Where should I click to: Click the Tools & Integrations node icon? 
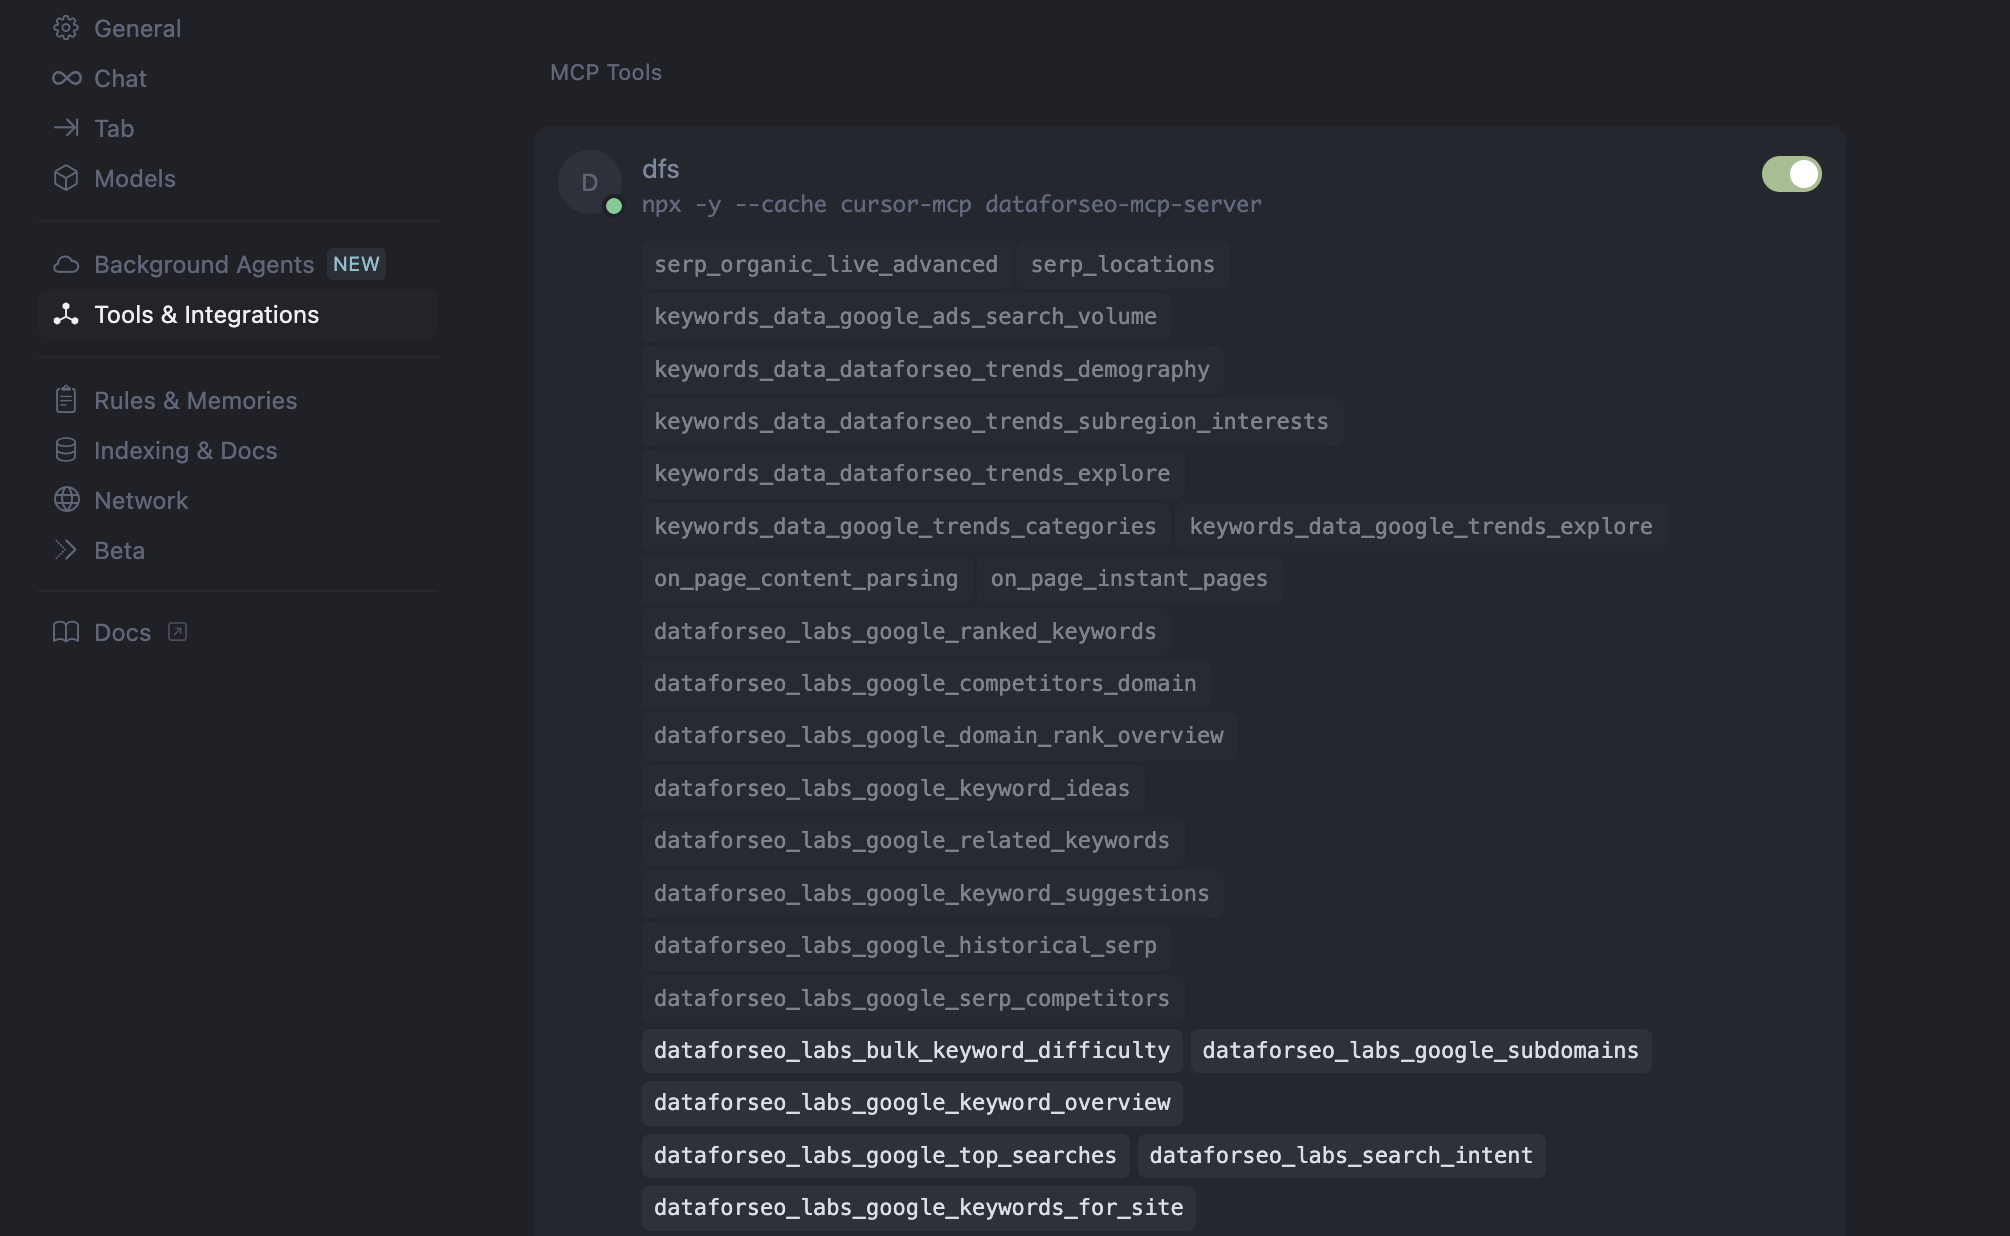pyautogui.click(x=66, y=314)
